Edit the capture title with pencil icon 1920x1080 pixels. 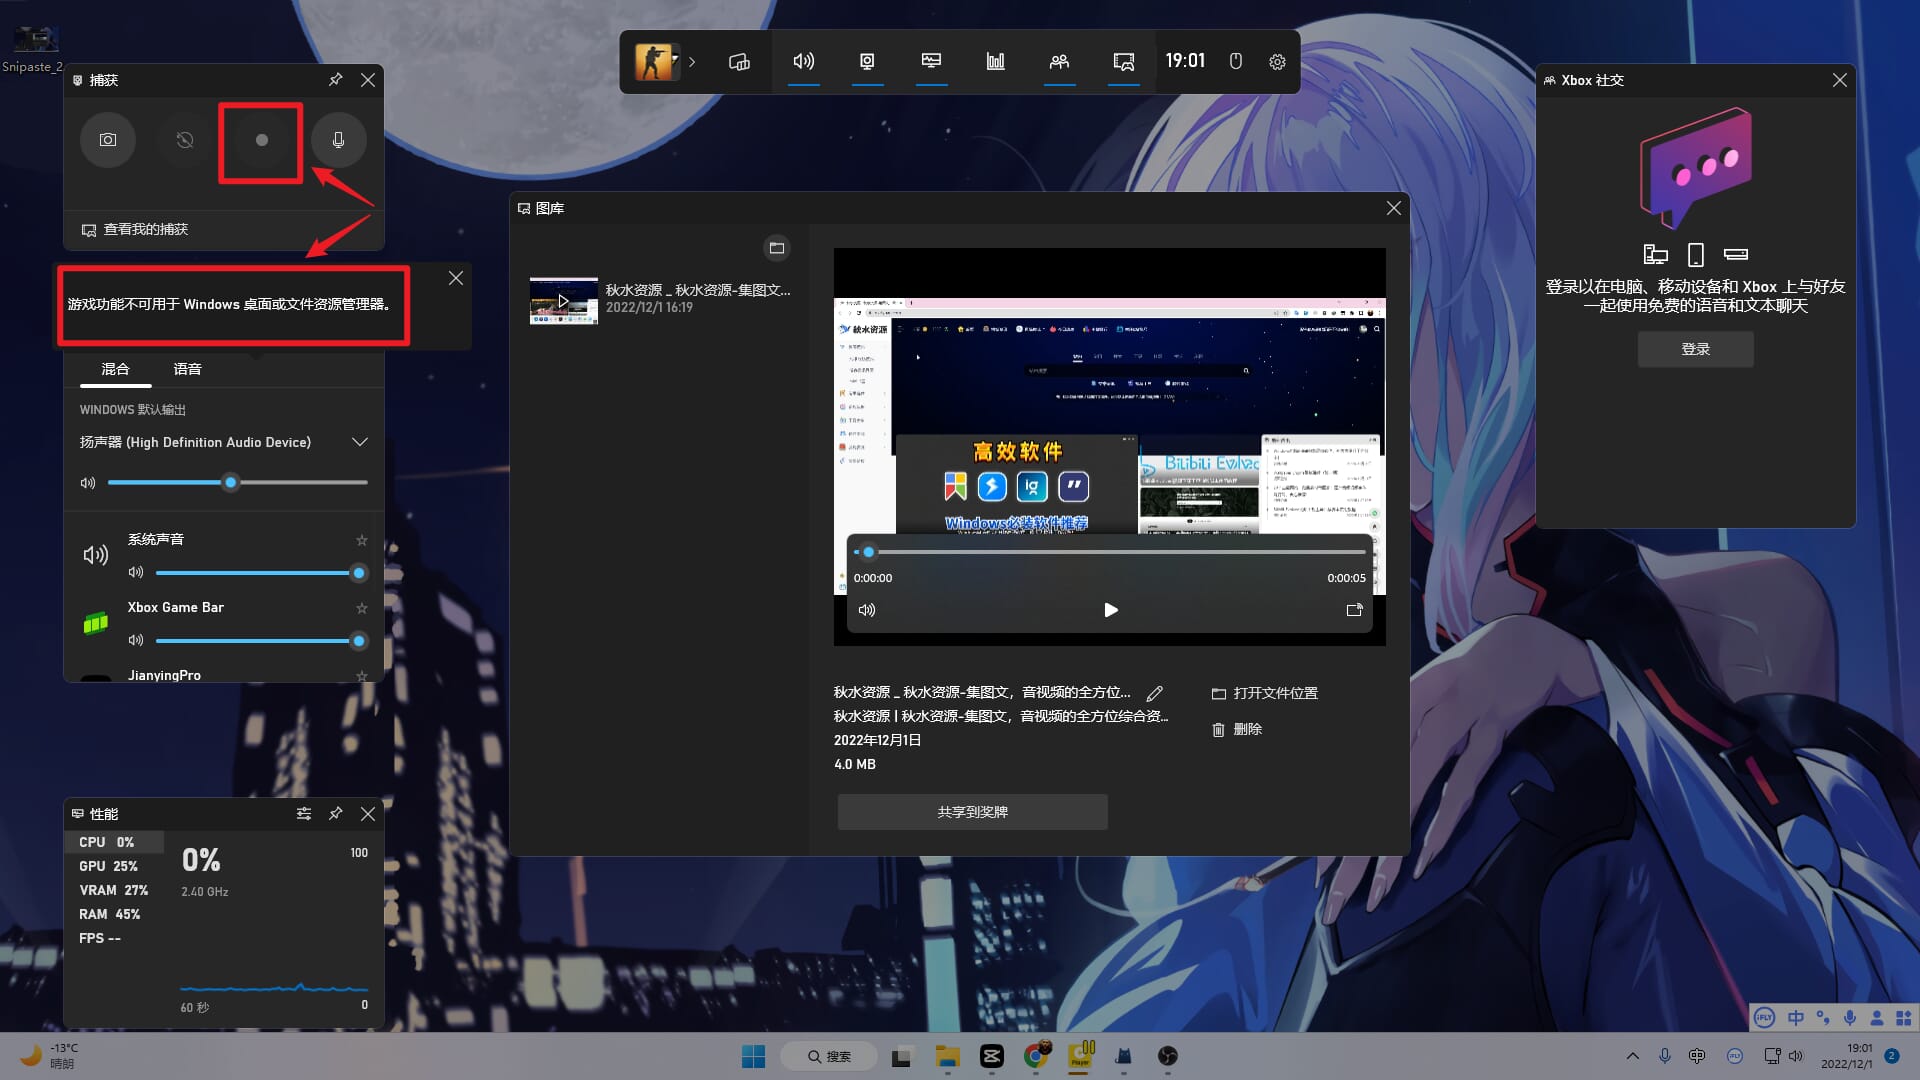point(1154,693)
